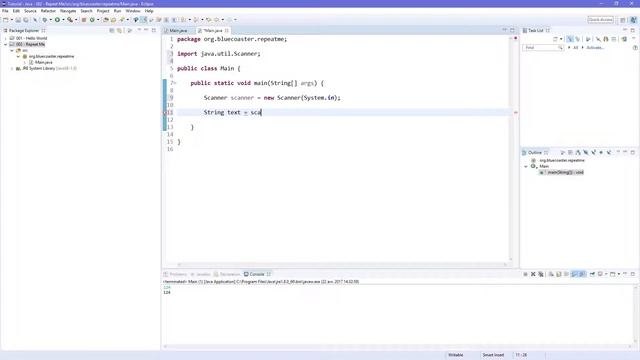Collapse the org.bluecoaster.repeatme package node

18,56
